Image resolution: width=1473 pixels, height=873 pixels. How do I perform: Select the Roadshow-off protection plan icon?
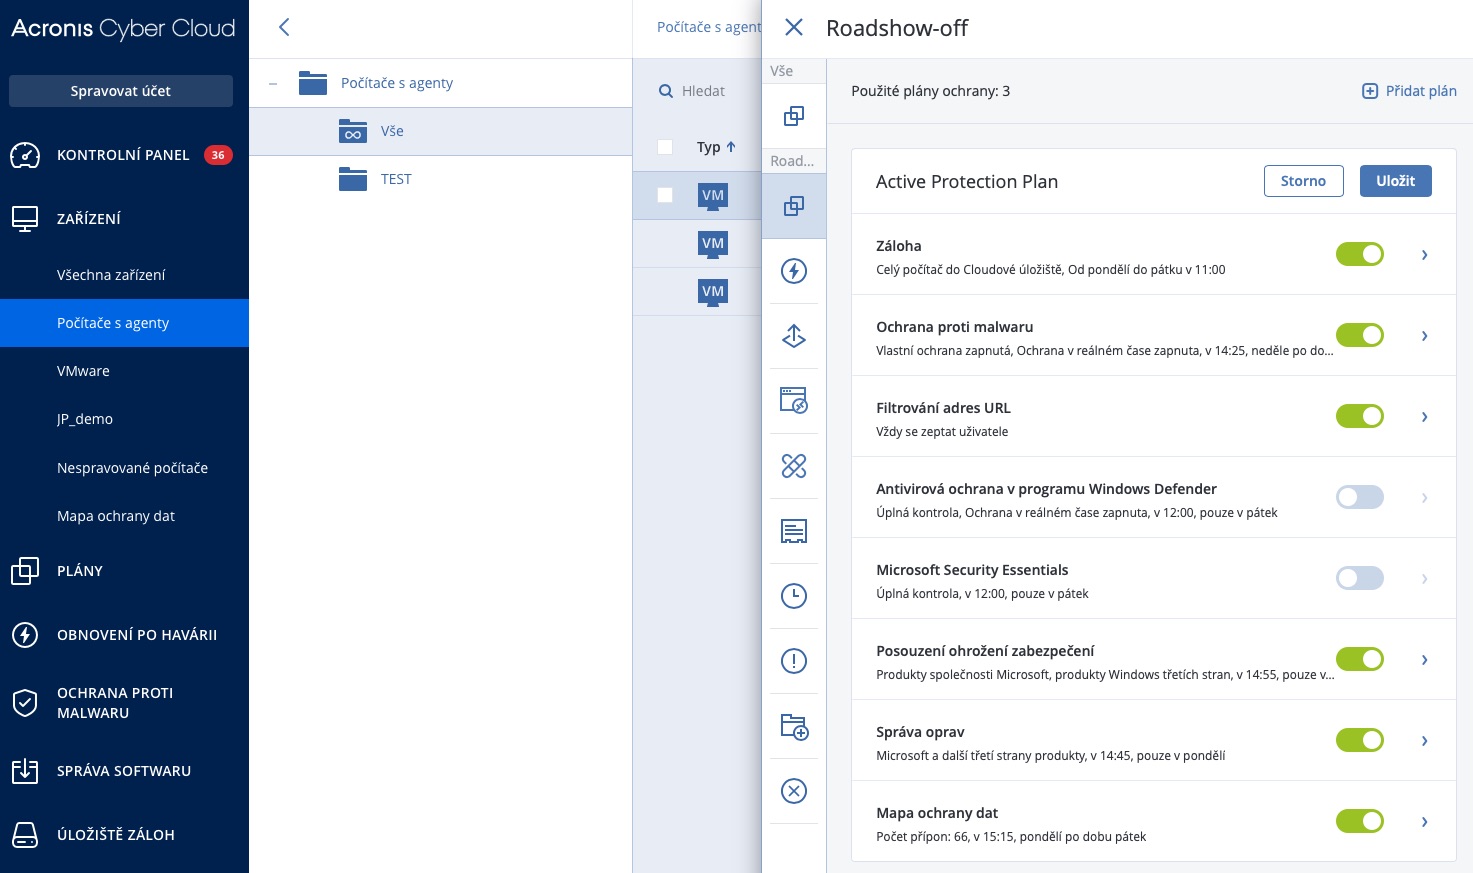coord(794,206)
